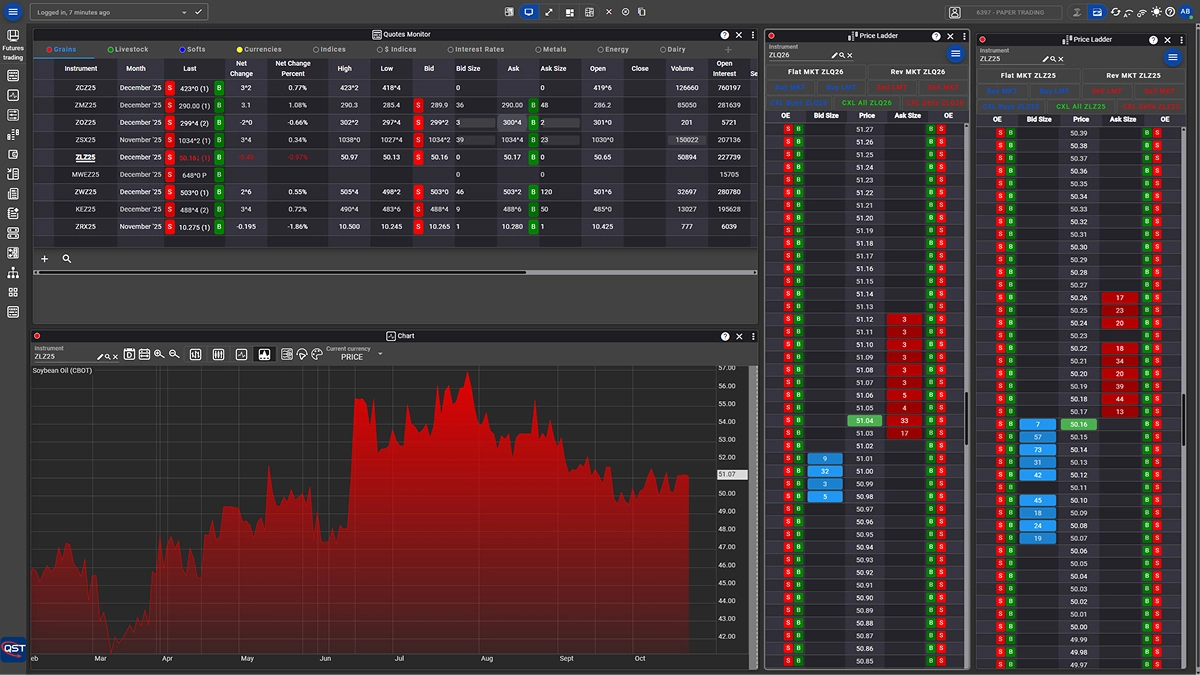
Task: Switch chart to line style
Action: (x=241, y=354)
